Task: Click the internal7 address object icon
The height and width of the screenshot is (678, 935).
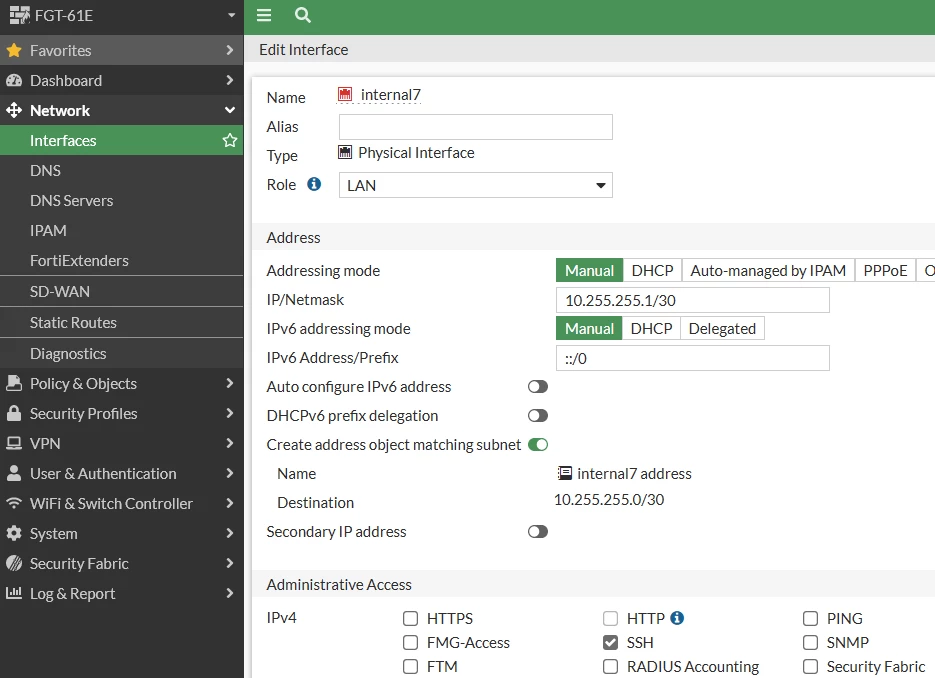Action: point(564,473)
